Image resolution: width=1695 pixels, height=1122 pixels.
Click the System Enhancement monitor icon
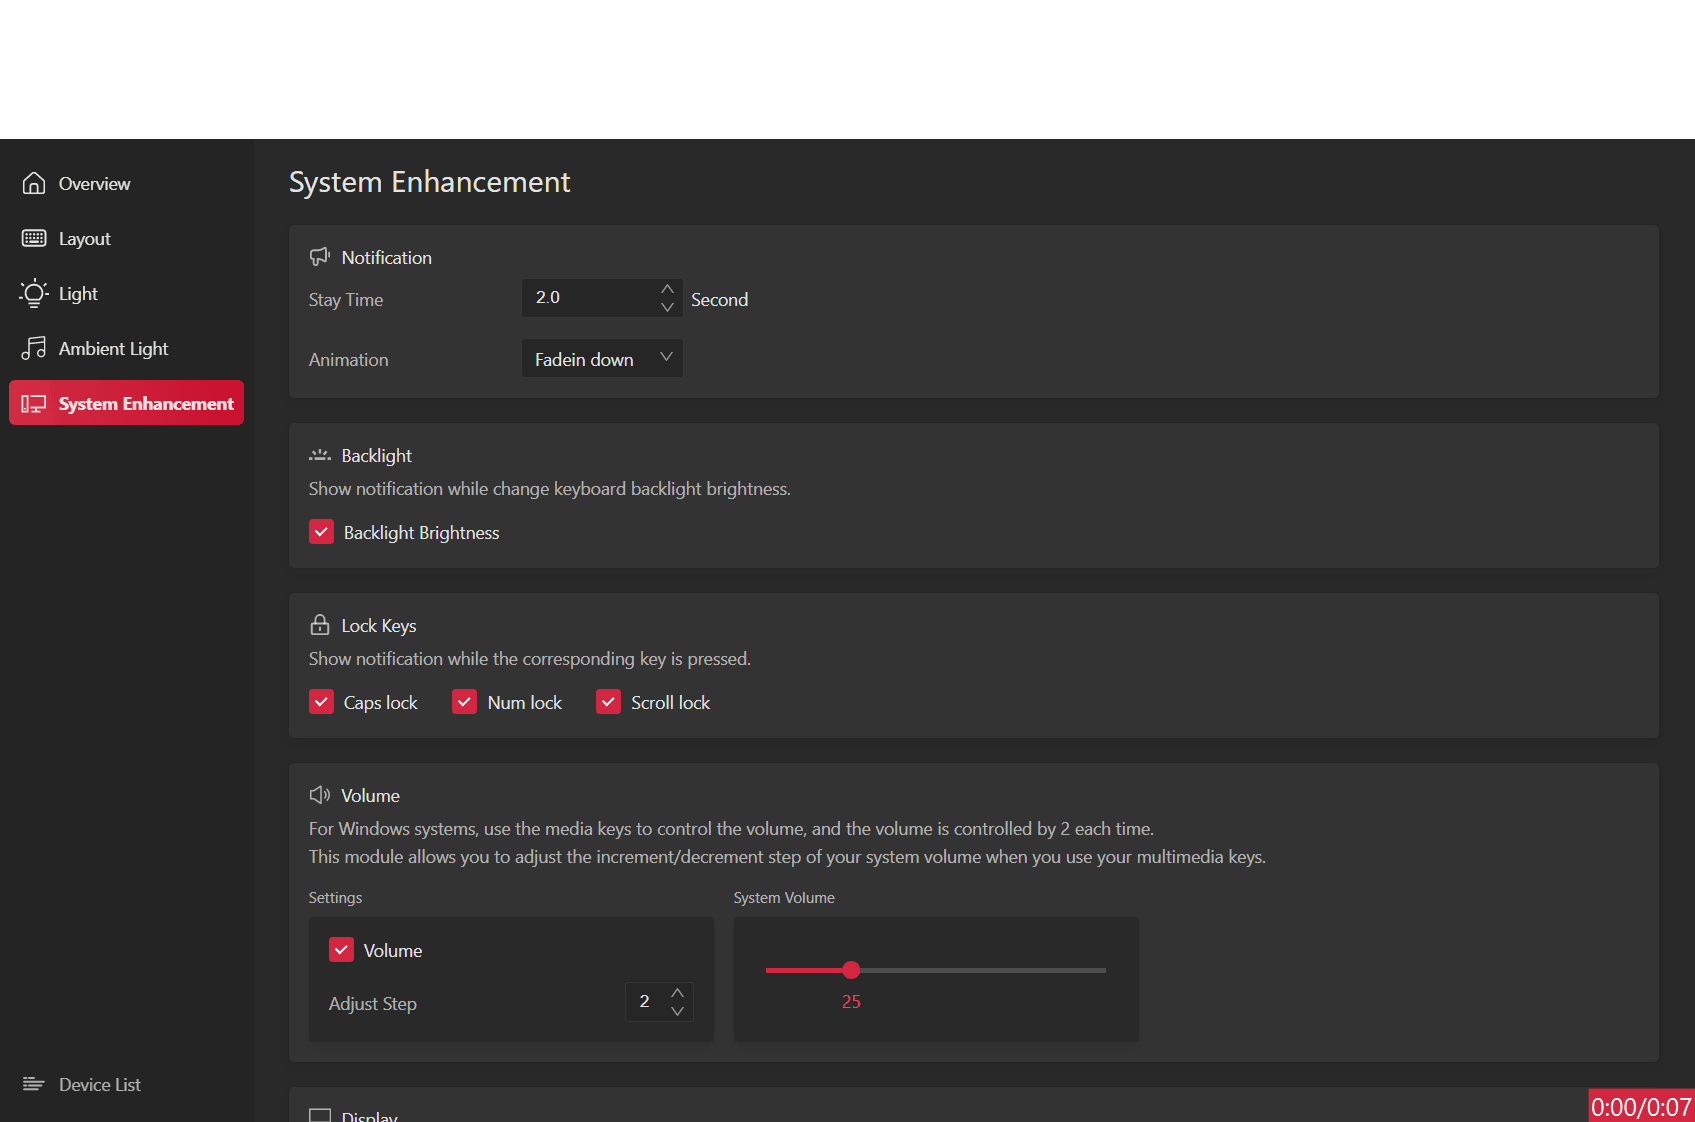34,403
